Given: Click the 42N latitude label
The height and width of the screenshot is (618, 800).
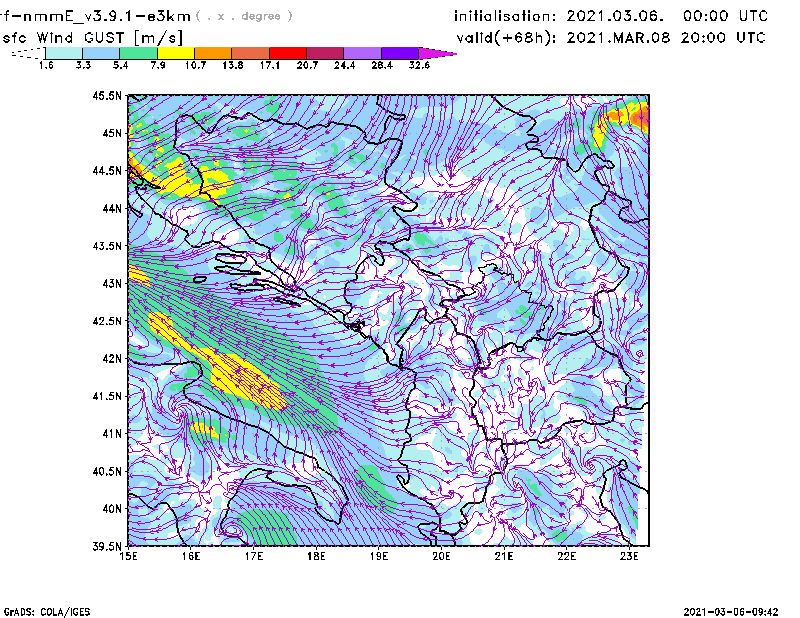Looking at the screenshot, I should (x=112, y=358).
